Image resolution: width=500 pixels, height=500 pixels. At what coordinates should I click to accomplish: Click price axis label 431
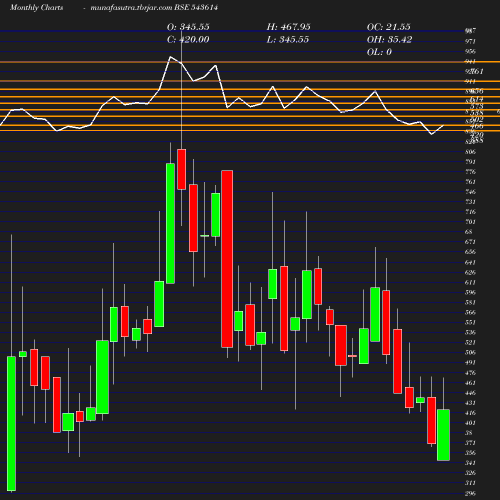click(470, 403)
